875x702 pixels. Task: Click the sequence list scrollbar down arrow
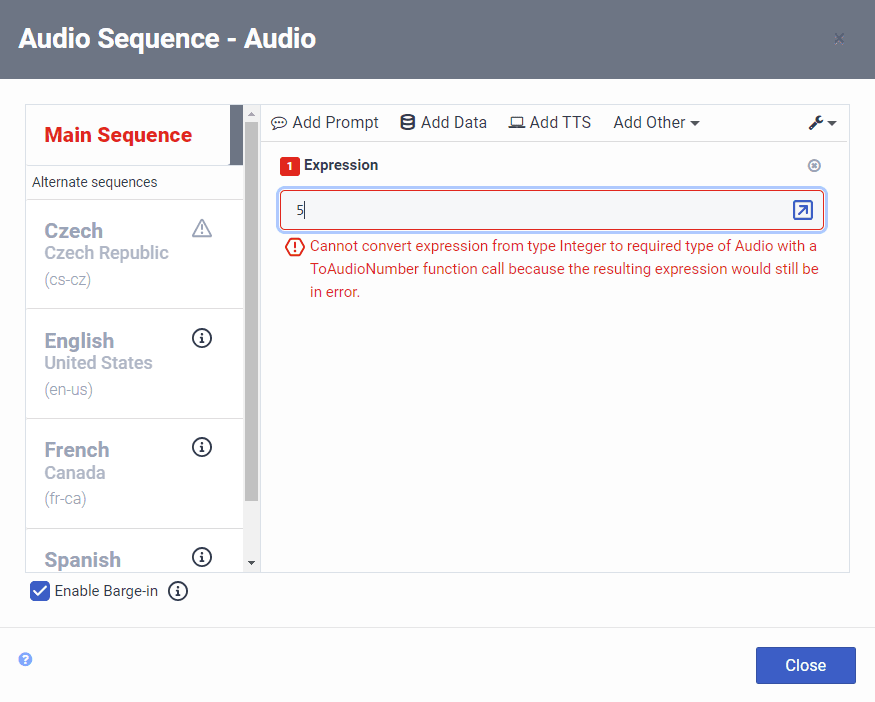(251, 563)
